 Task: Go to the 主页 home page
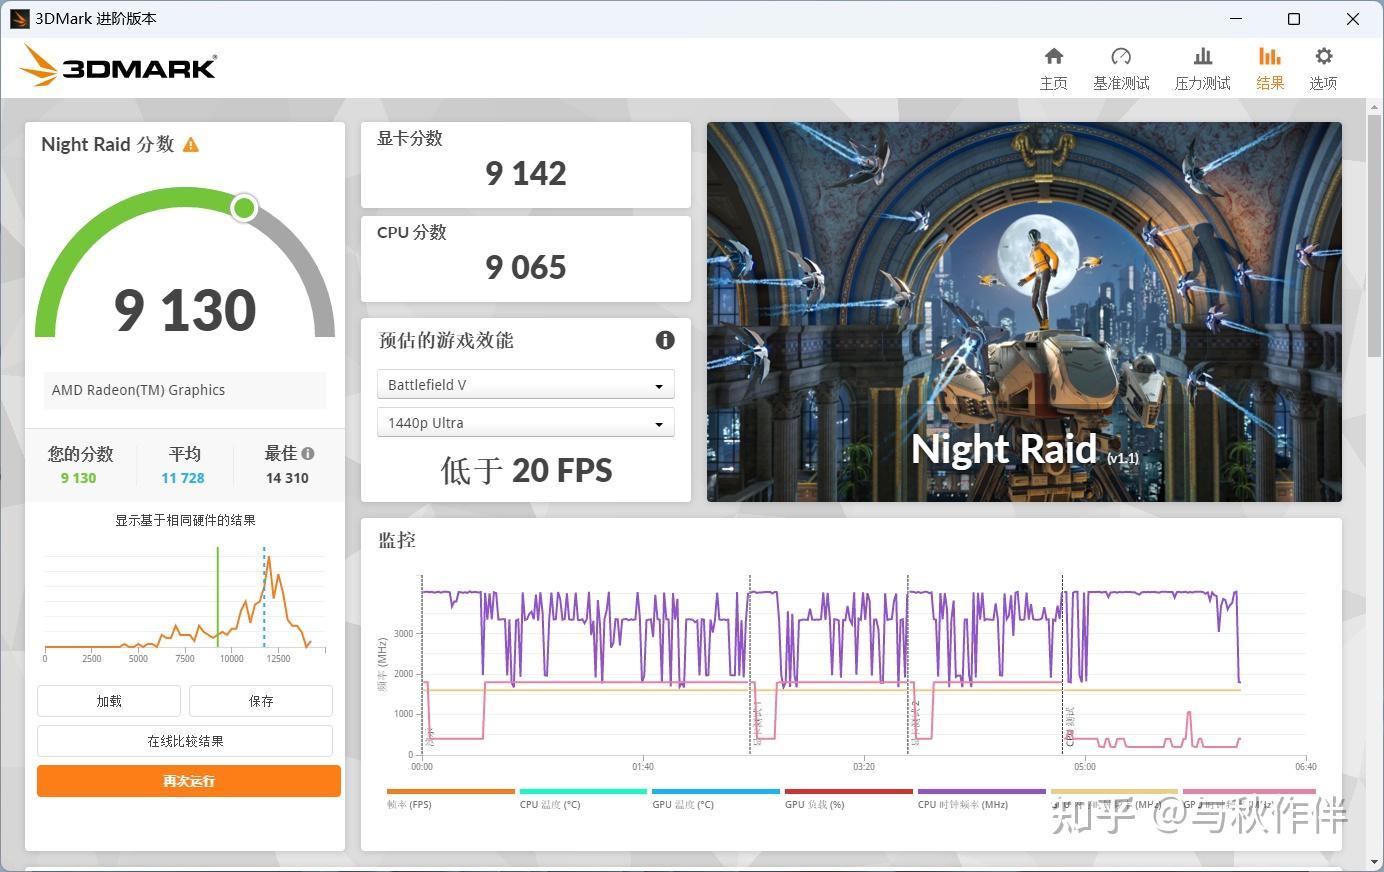point(1054,68)
